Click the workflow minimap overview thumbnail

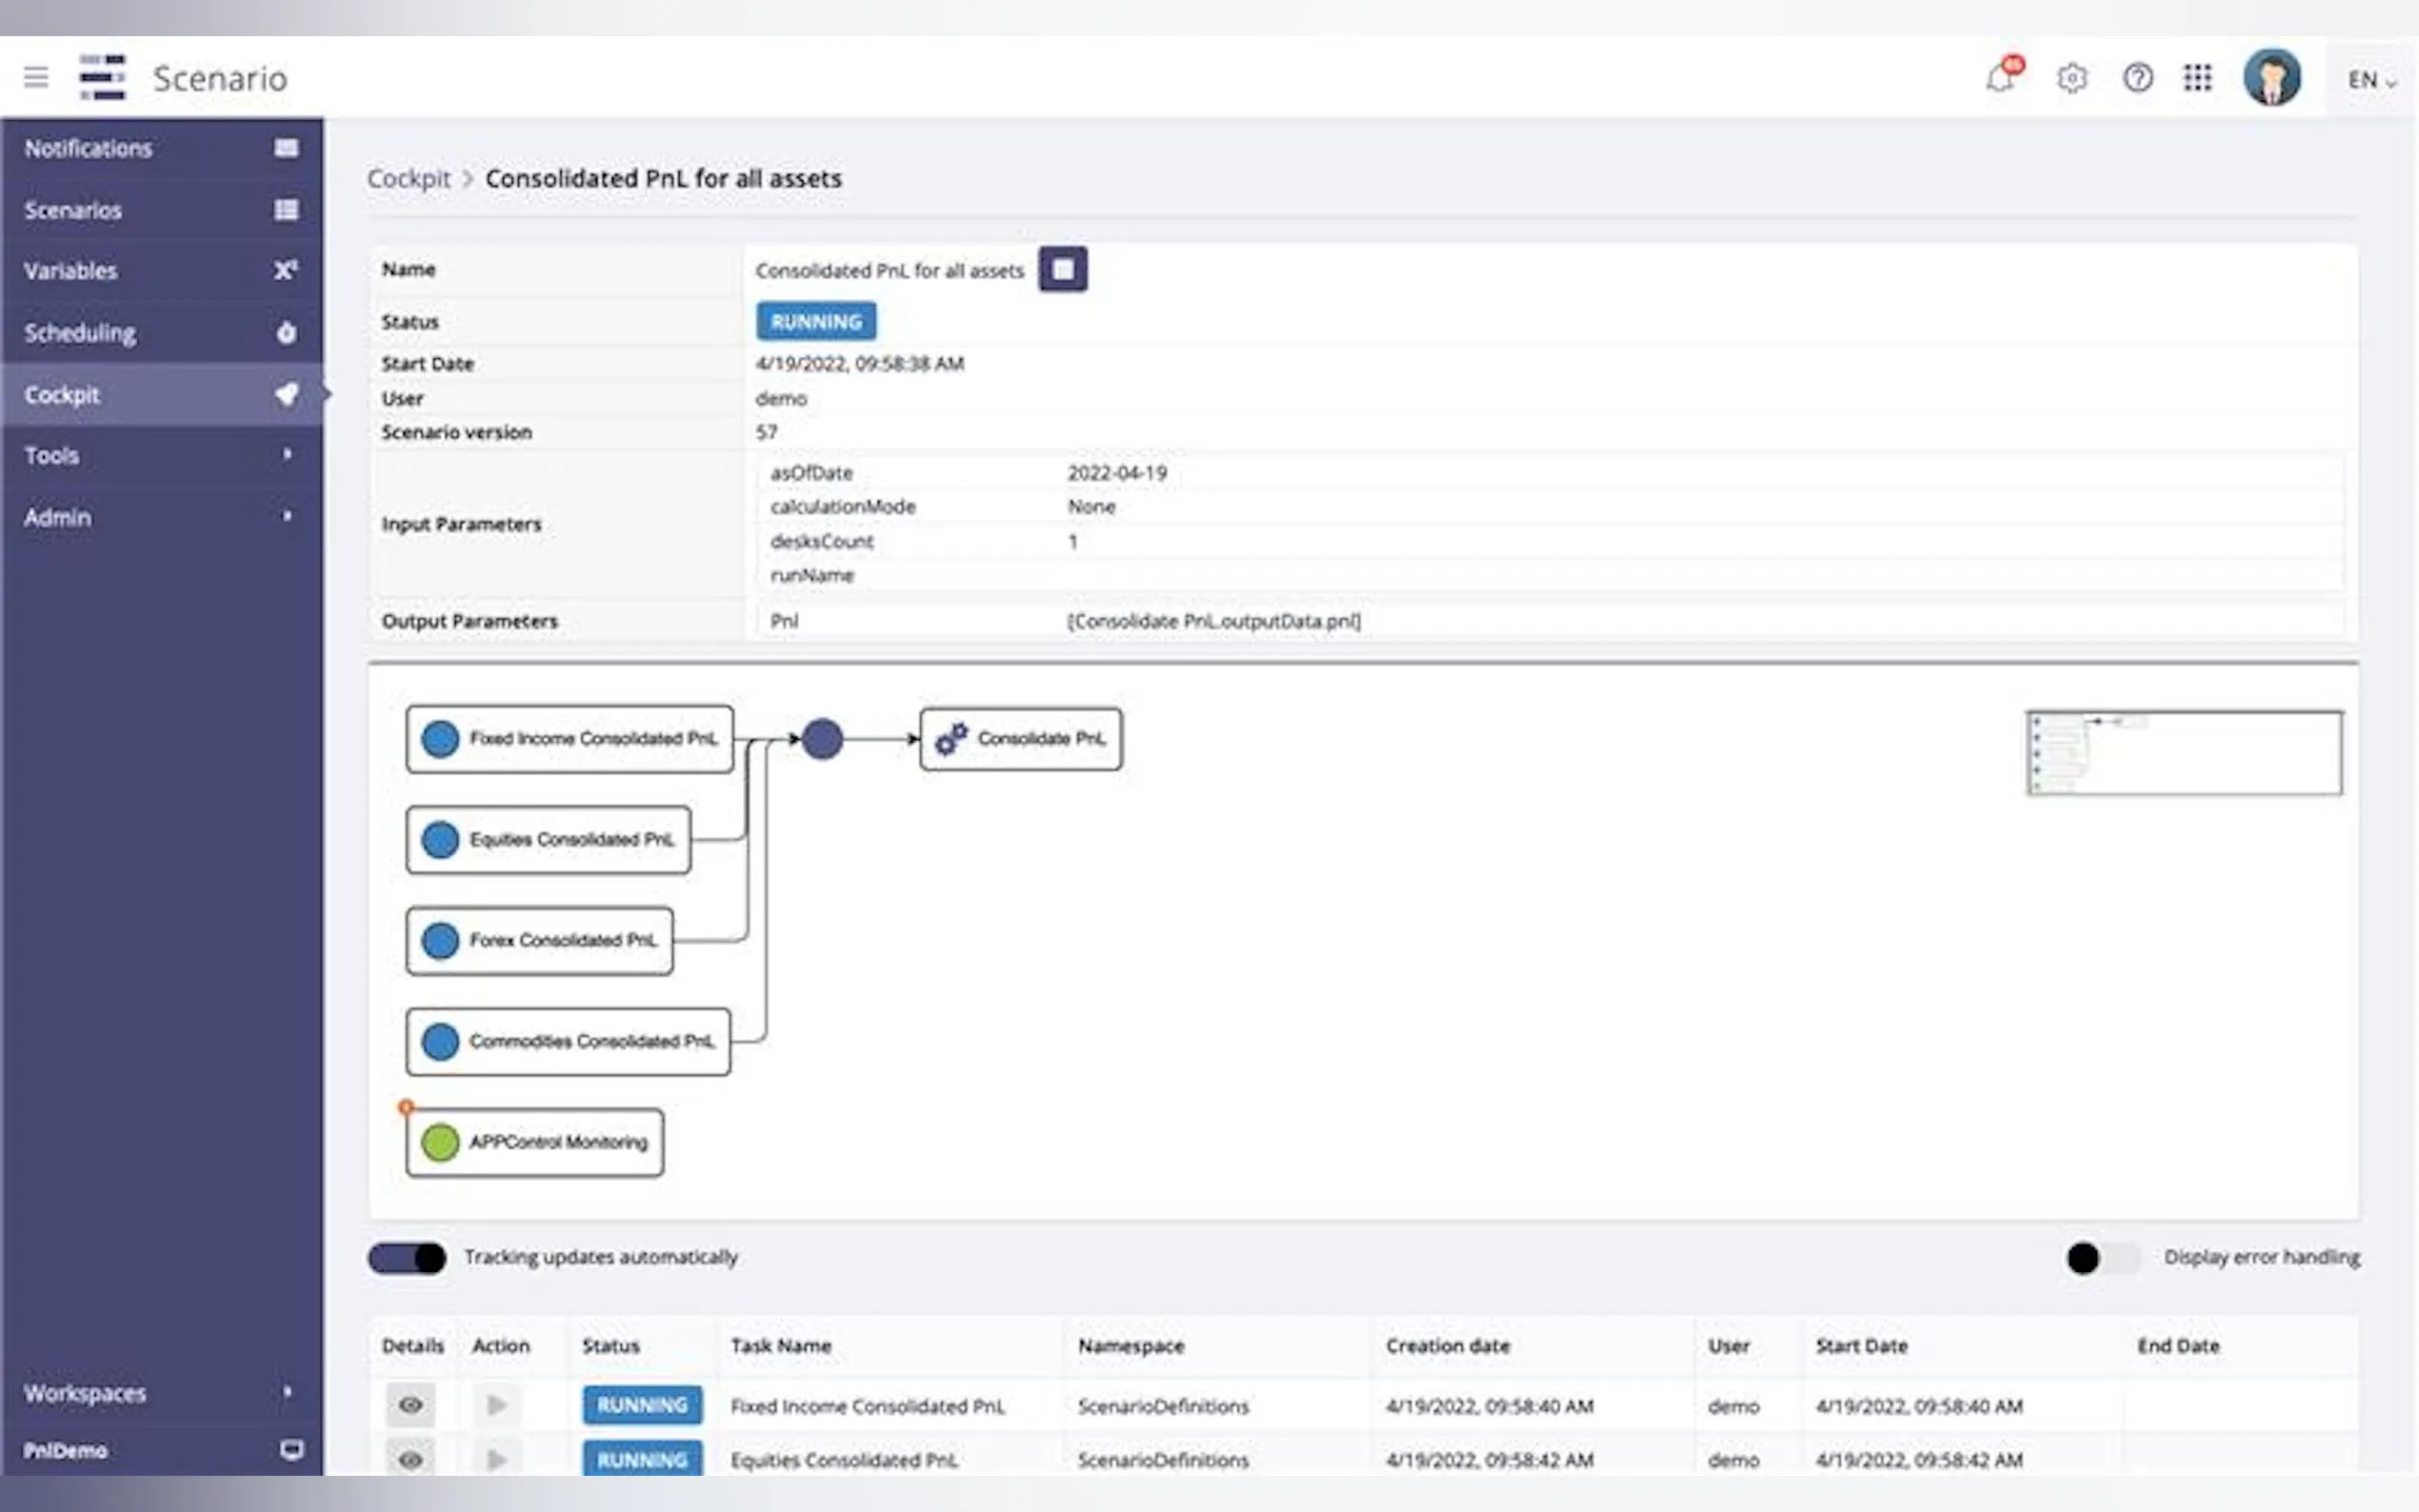tap(2183, 752)
